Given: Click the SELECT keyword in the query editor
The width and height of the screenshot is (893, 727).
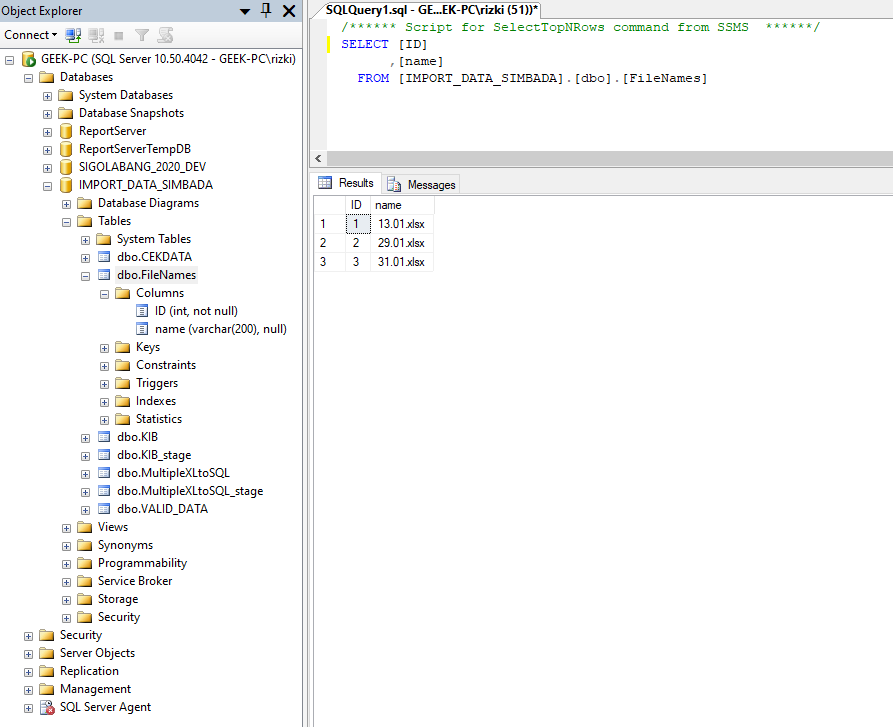Looking at the screenshot, I should tap(364, 44).
